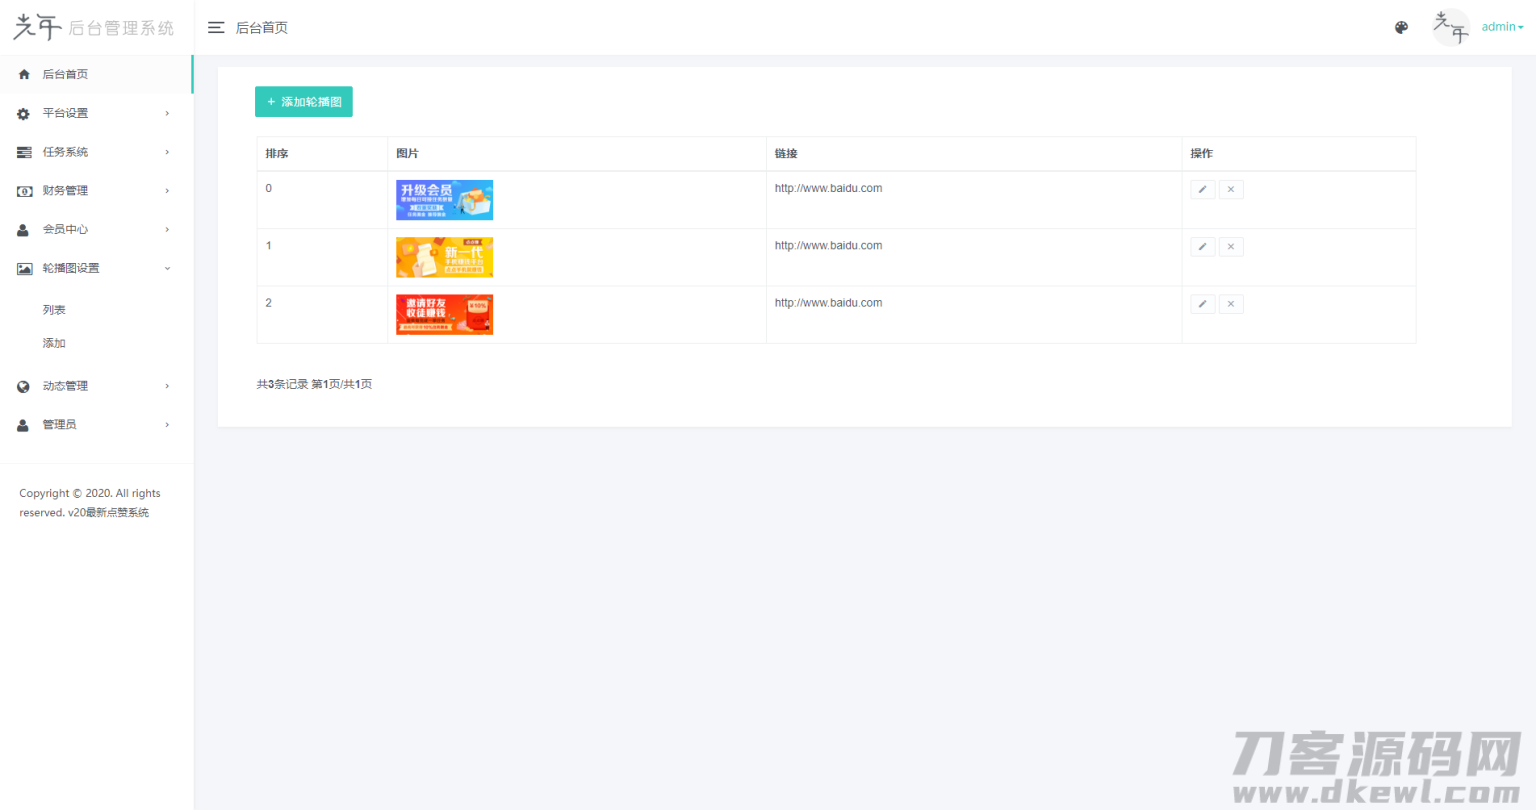This screenshot has width=1536, height=810.
Task: Open the admin account dropdown
Action: coord(1502,27)
